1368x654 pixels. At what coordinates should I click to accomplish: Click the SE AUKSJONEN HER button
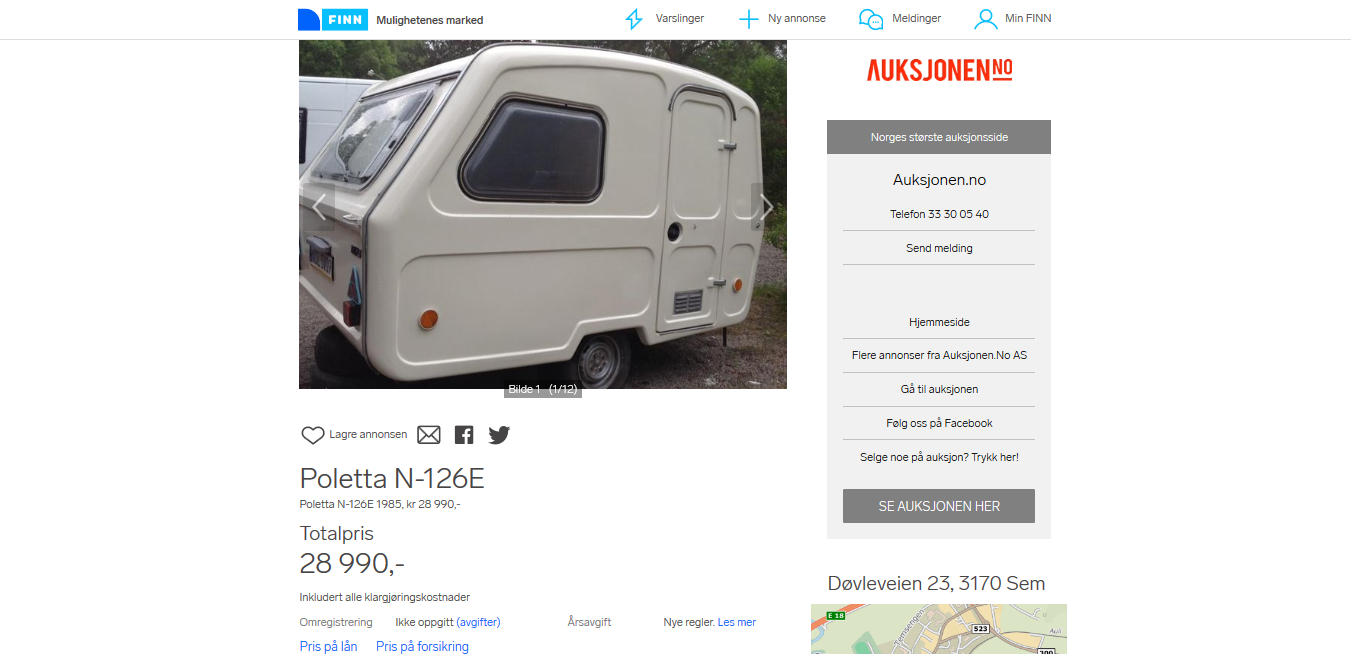[x=939, y=506]
